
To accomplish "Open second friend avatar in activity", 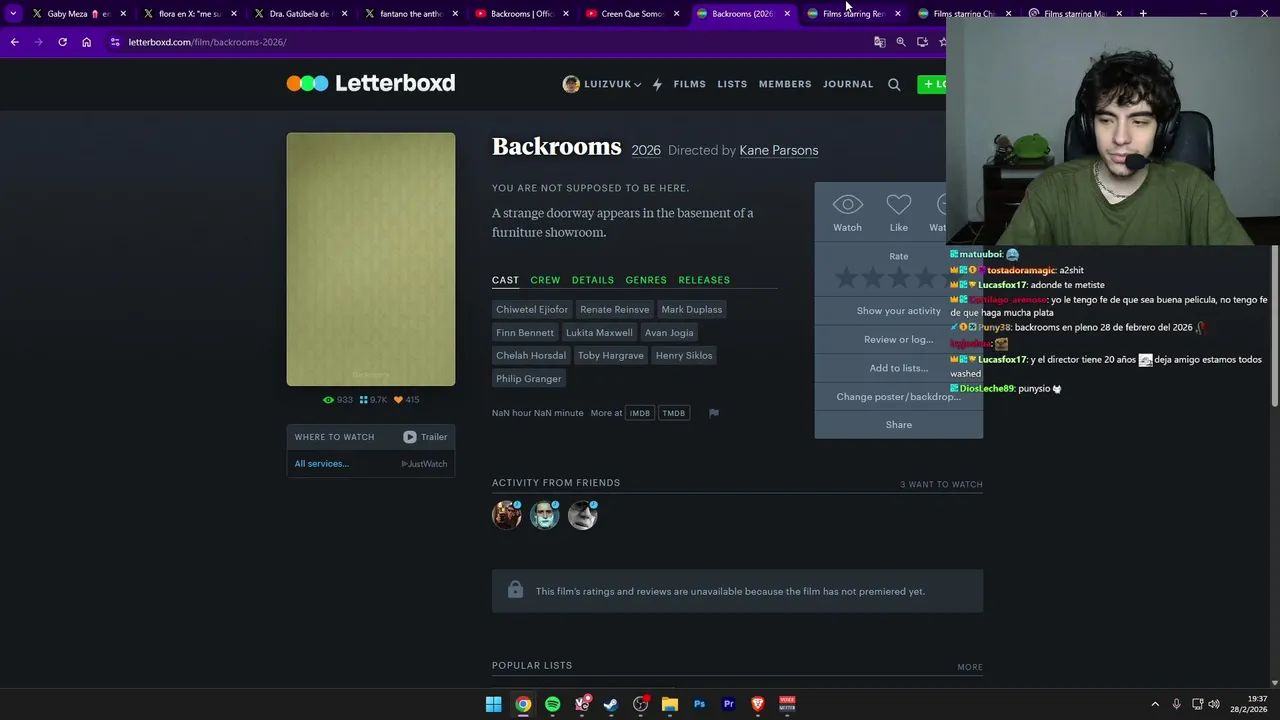I will pos(545,515).
